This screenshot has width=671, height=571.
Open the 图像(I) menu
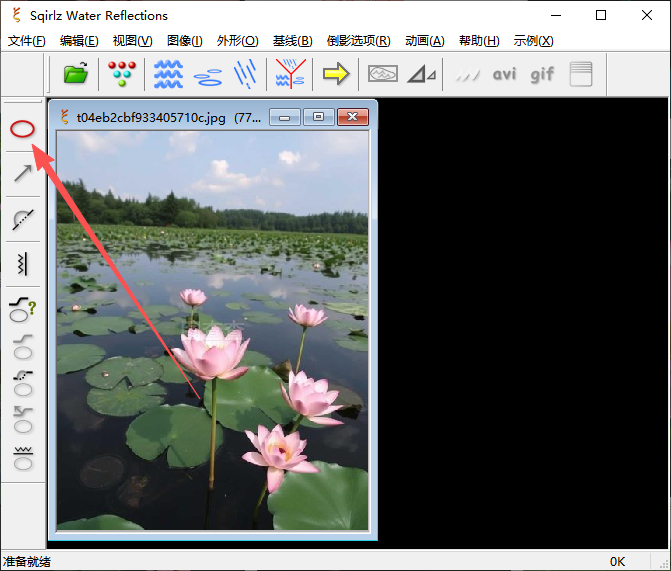tap(184, 41)
